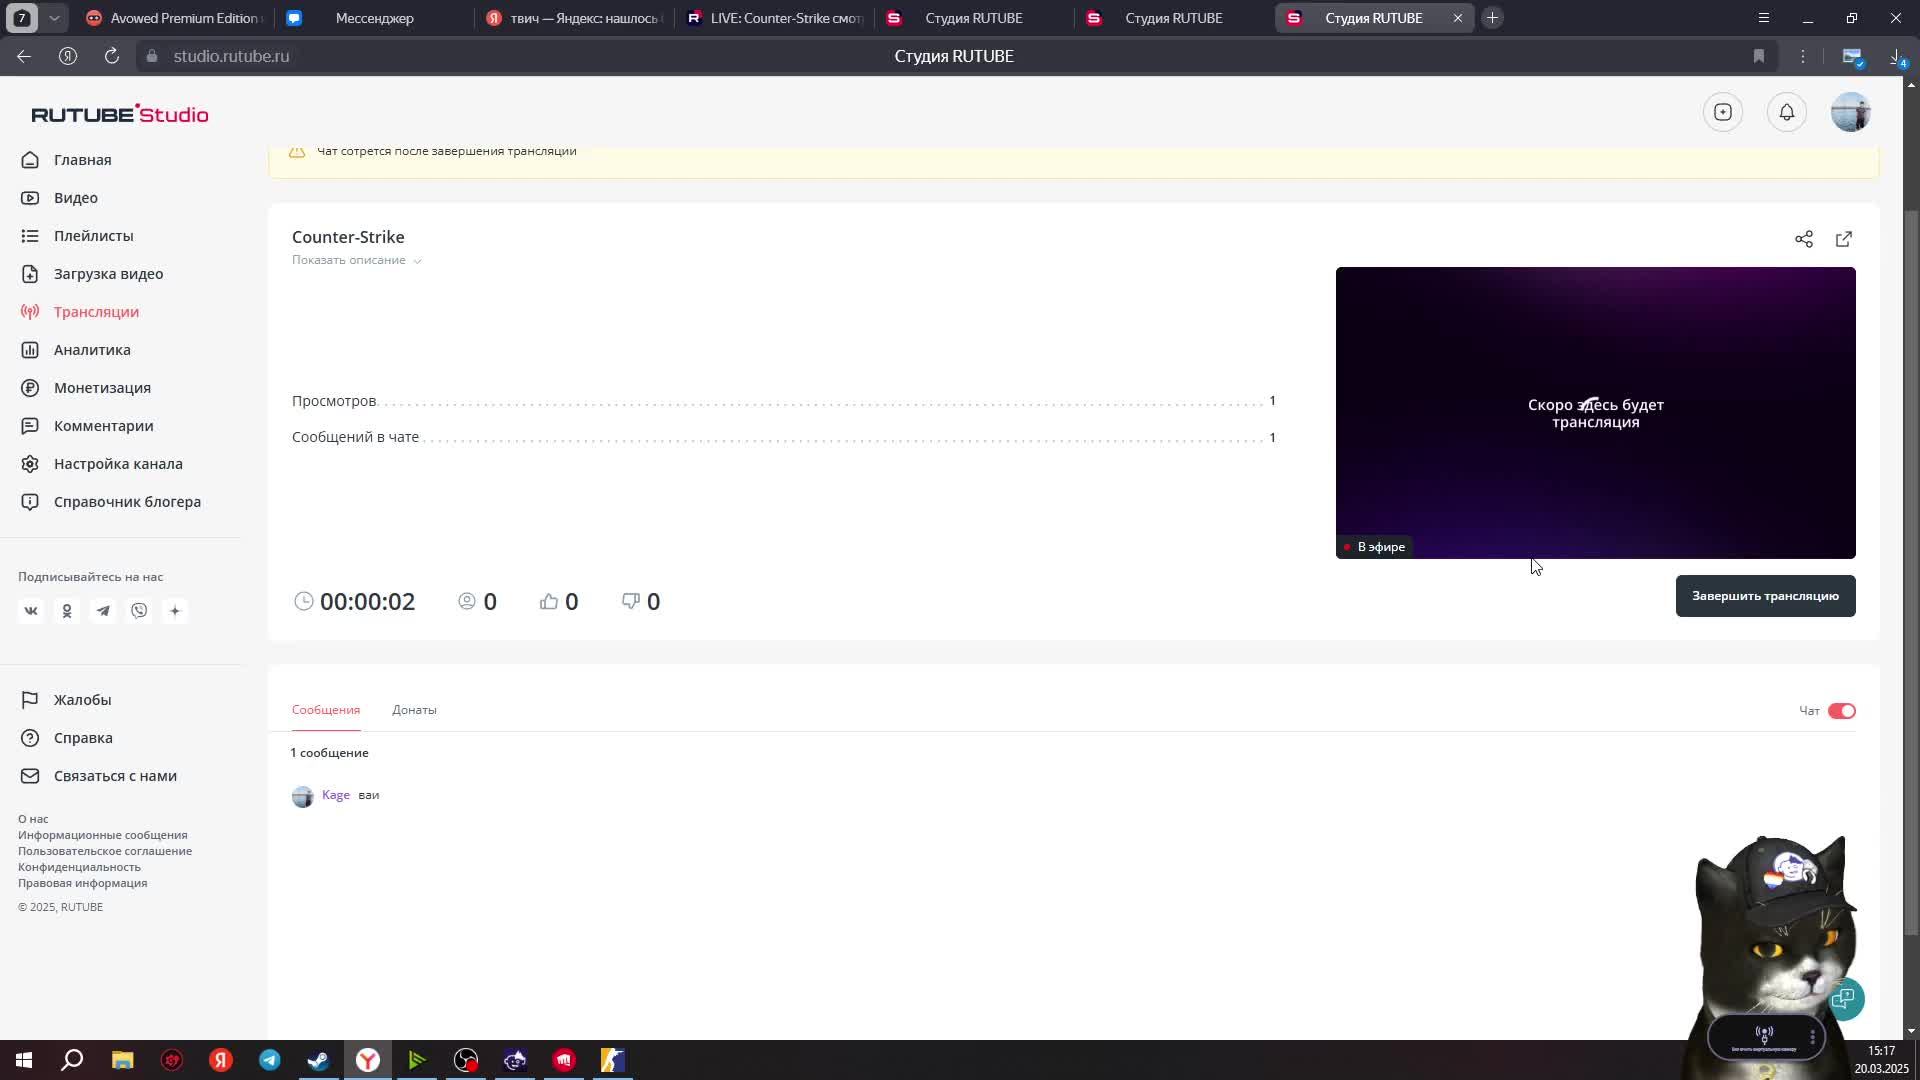Open browser tab list dropdown arrow

54,18
